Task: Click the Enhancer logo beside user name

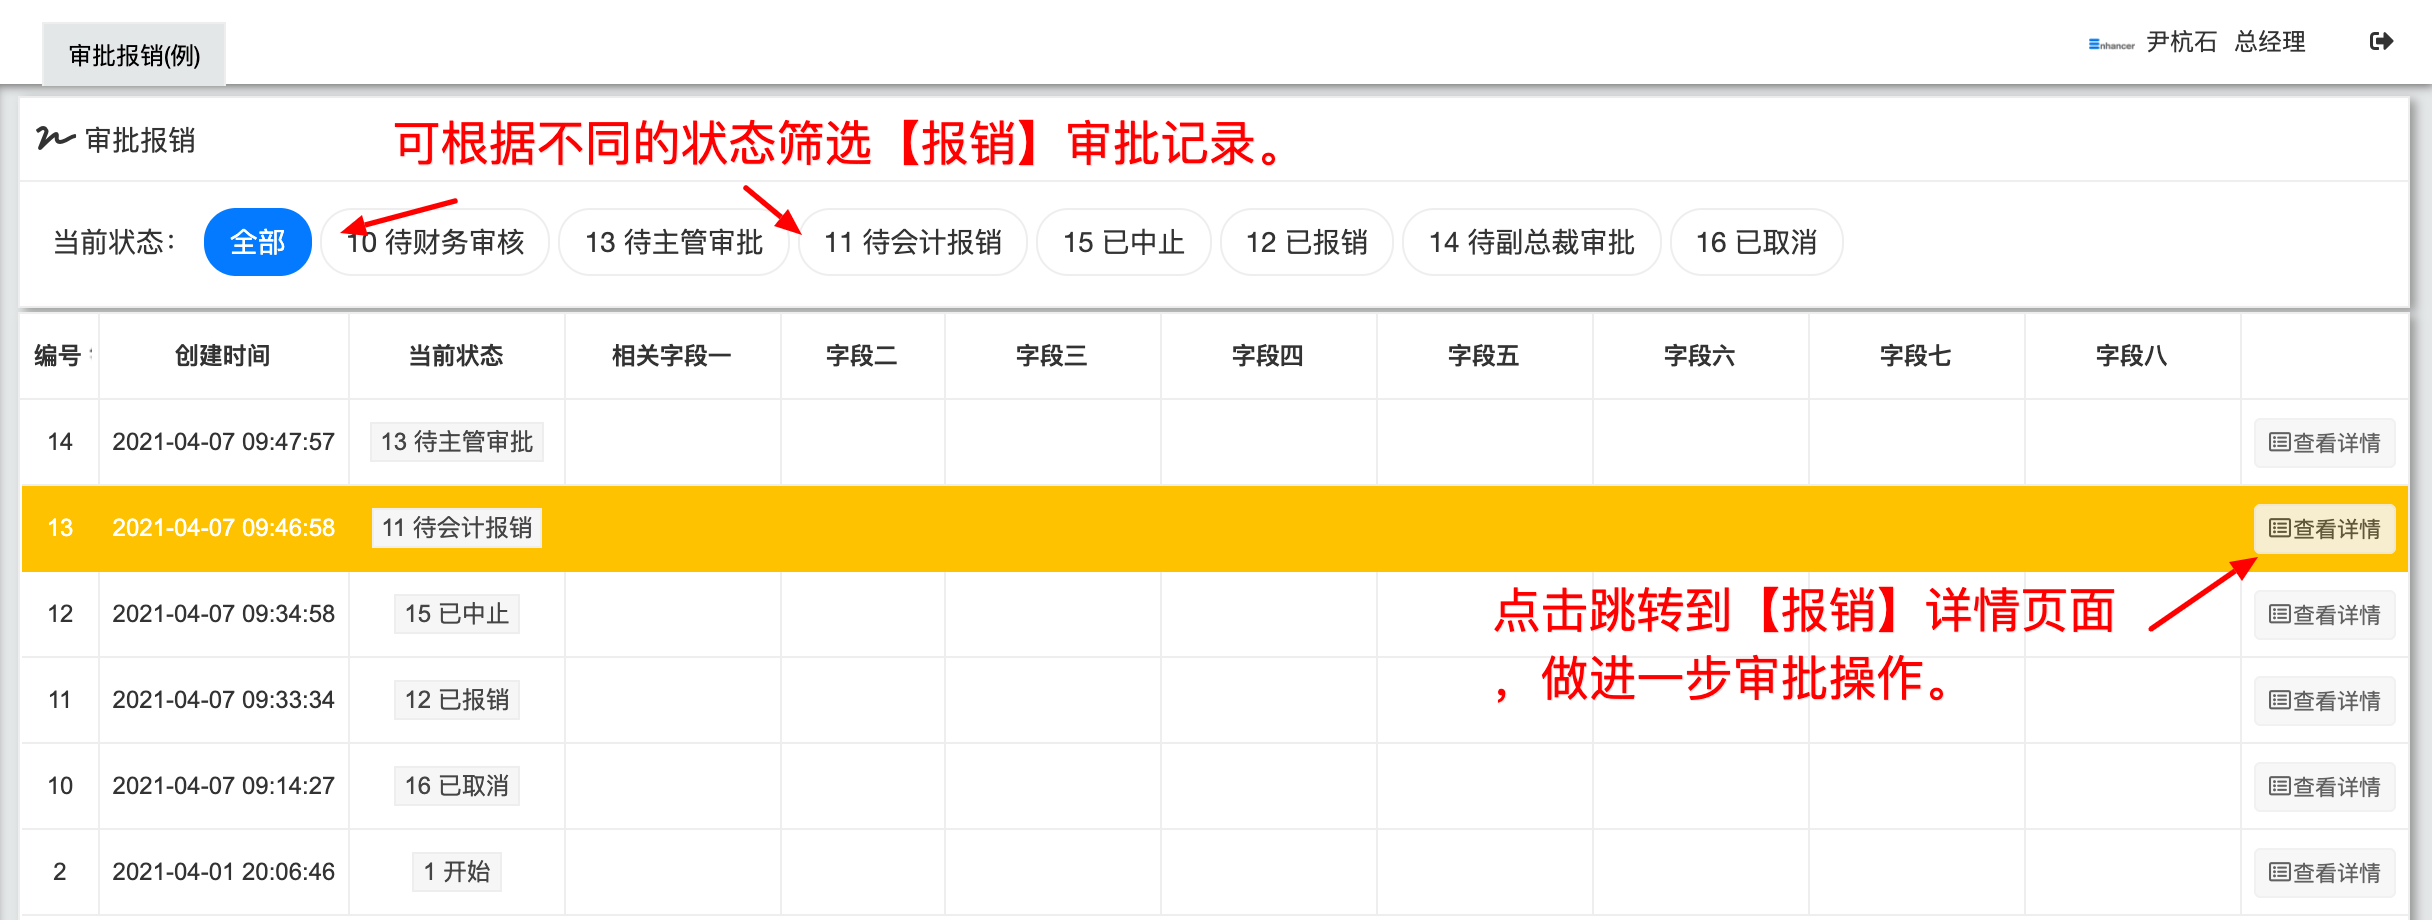Action: [x=2111, y=44]
